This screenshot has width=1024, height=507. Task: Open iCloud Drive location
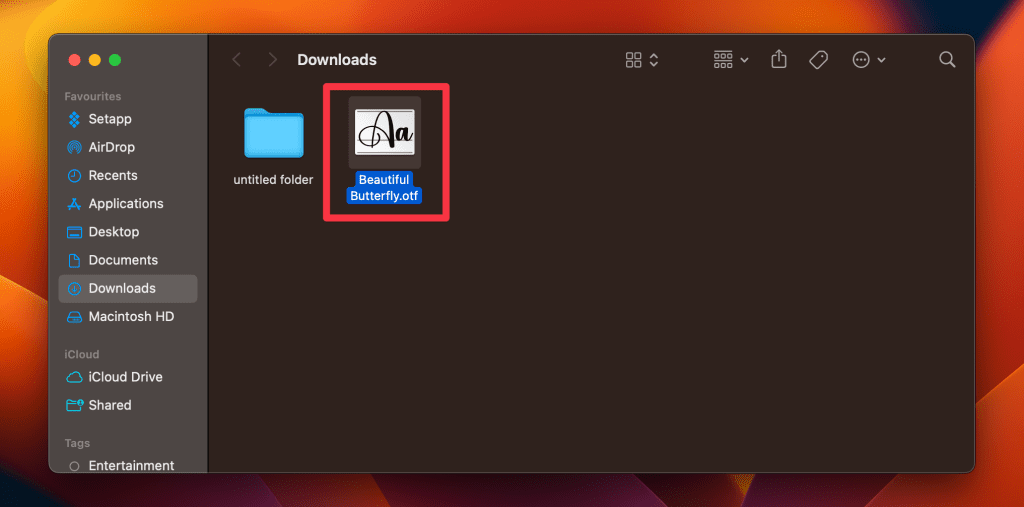click(x=125, y=377)
